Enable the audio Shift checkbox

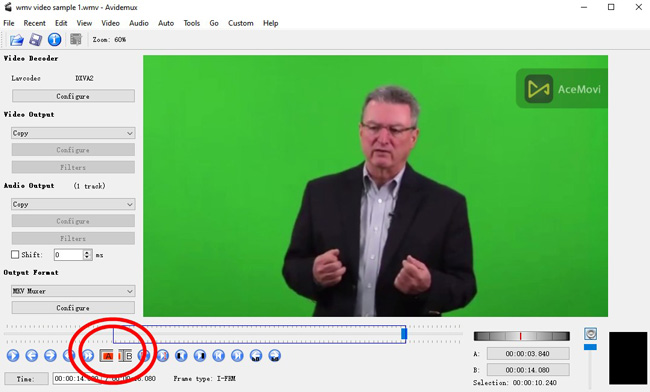pos(15,254)
